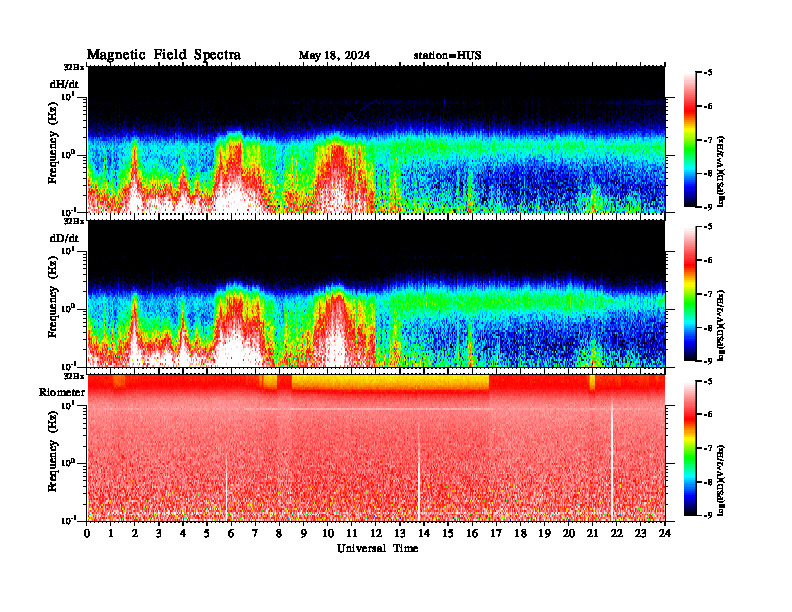Click the 10^1 frequency tick of dH/dt panel

[x=67, y=97]
